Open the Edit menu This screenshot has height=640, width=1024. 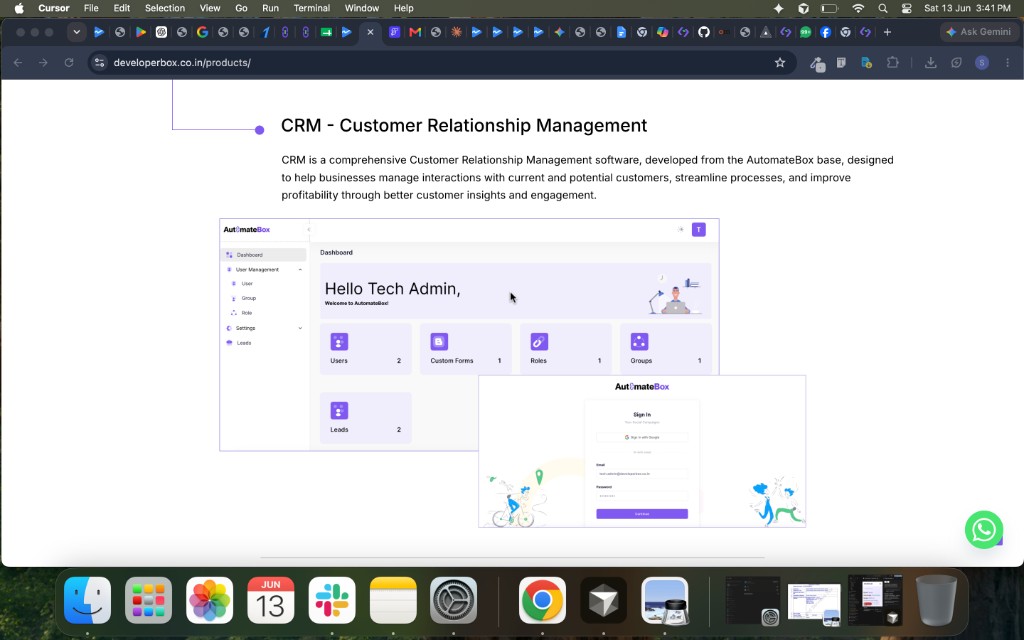(121, 8)
